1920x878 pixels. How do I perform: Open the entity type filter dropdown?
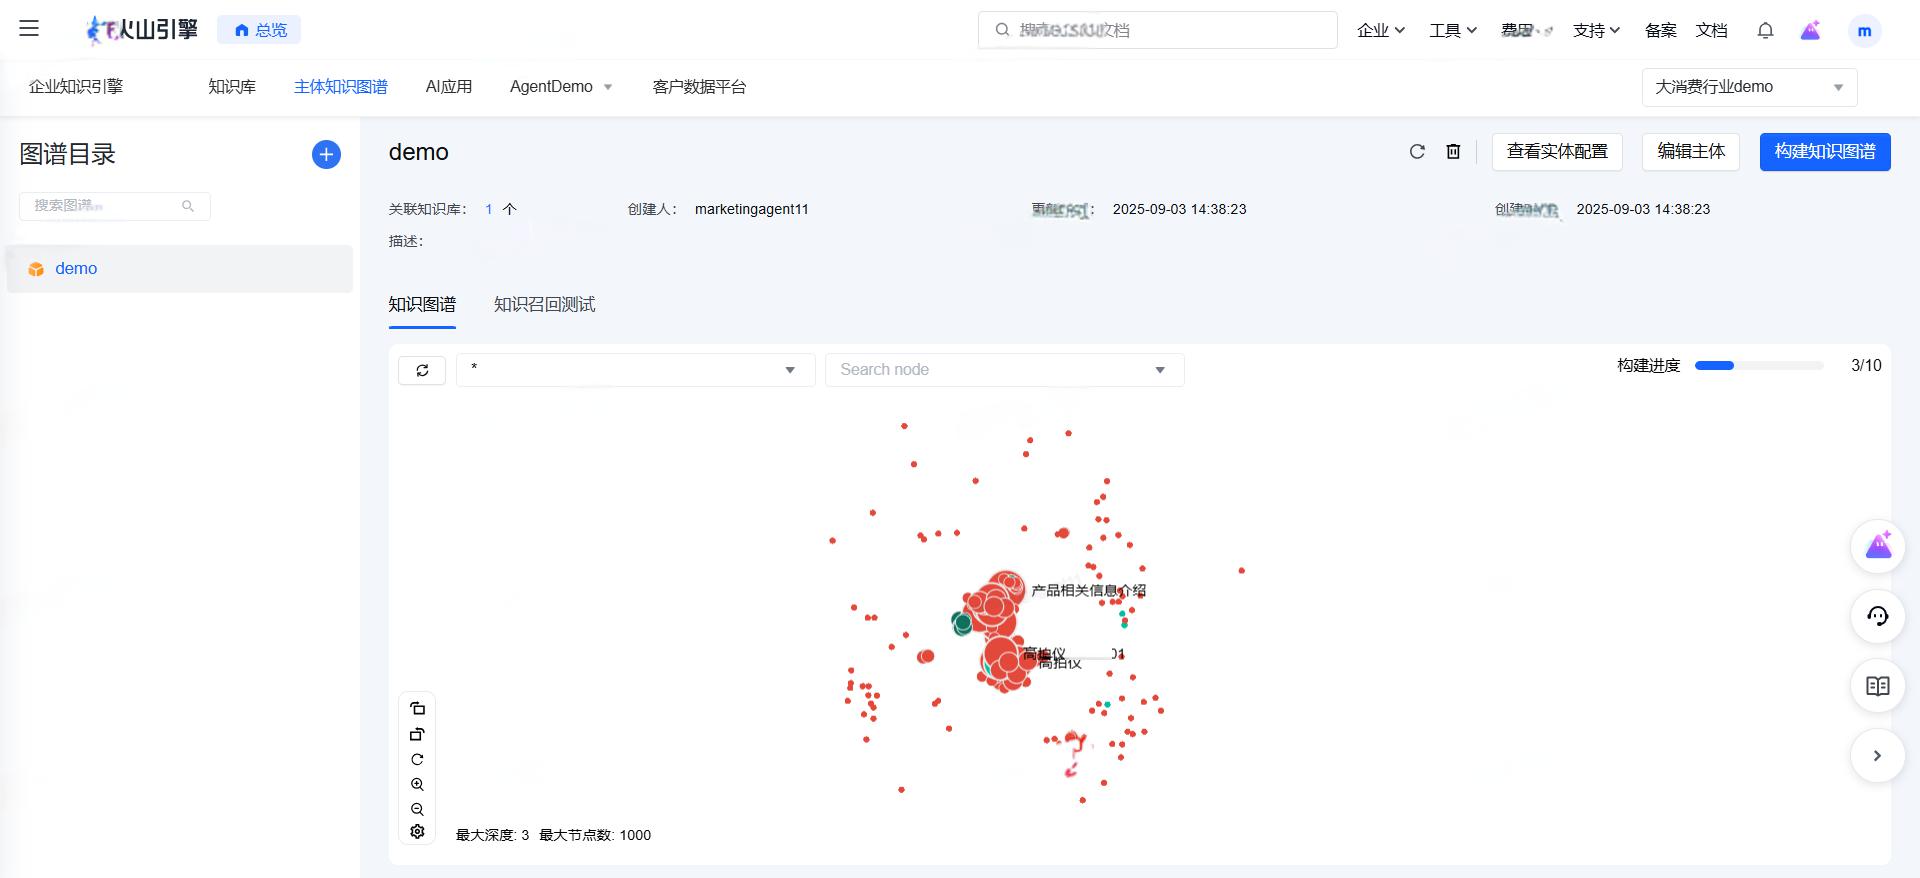(635, 370)
